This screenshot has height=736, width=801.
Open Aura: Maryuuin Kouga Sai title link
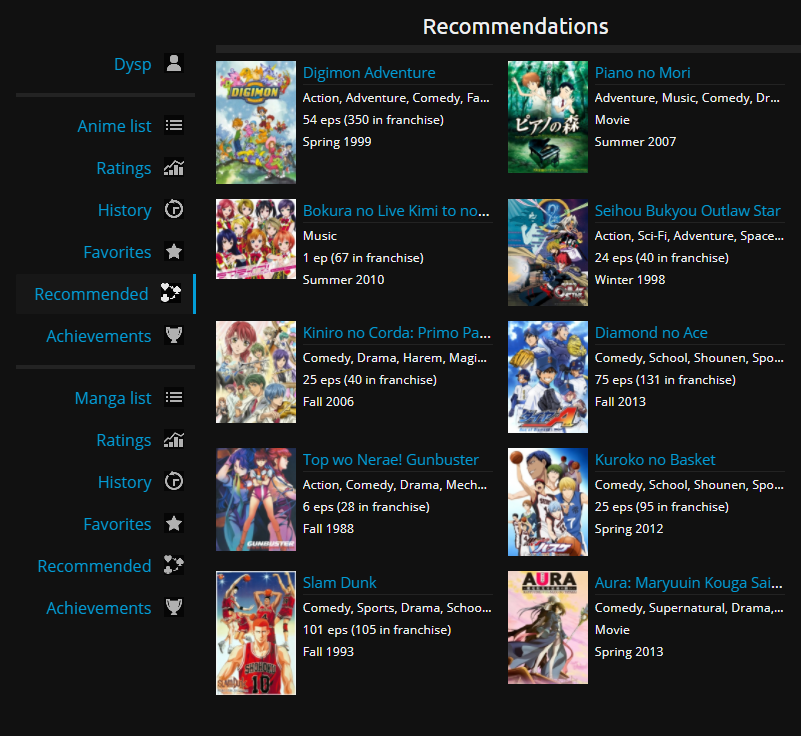tap(689, 582)
